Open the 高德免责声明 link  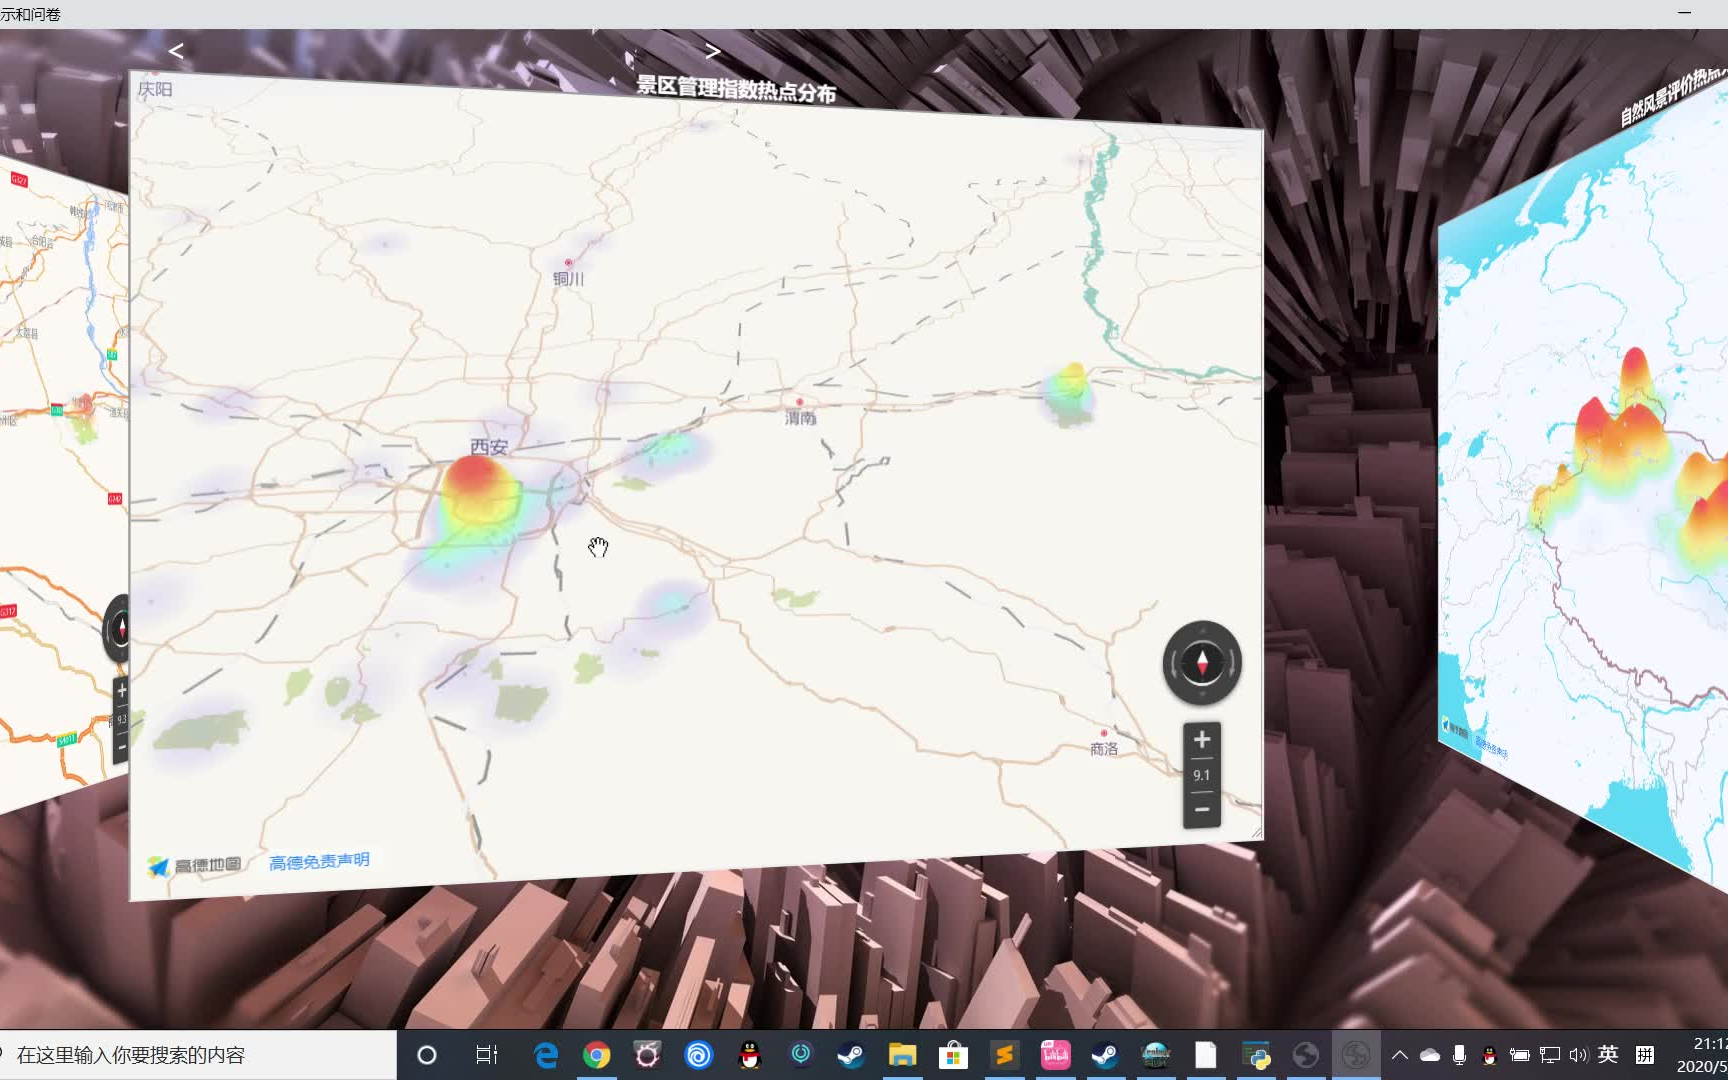point(319,861)
